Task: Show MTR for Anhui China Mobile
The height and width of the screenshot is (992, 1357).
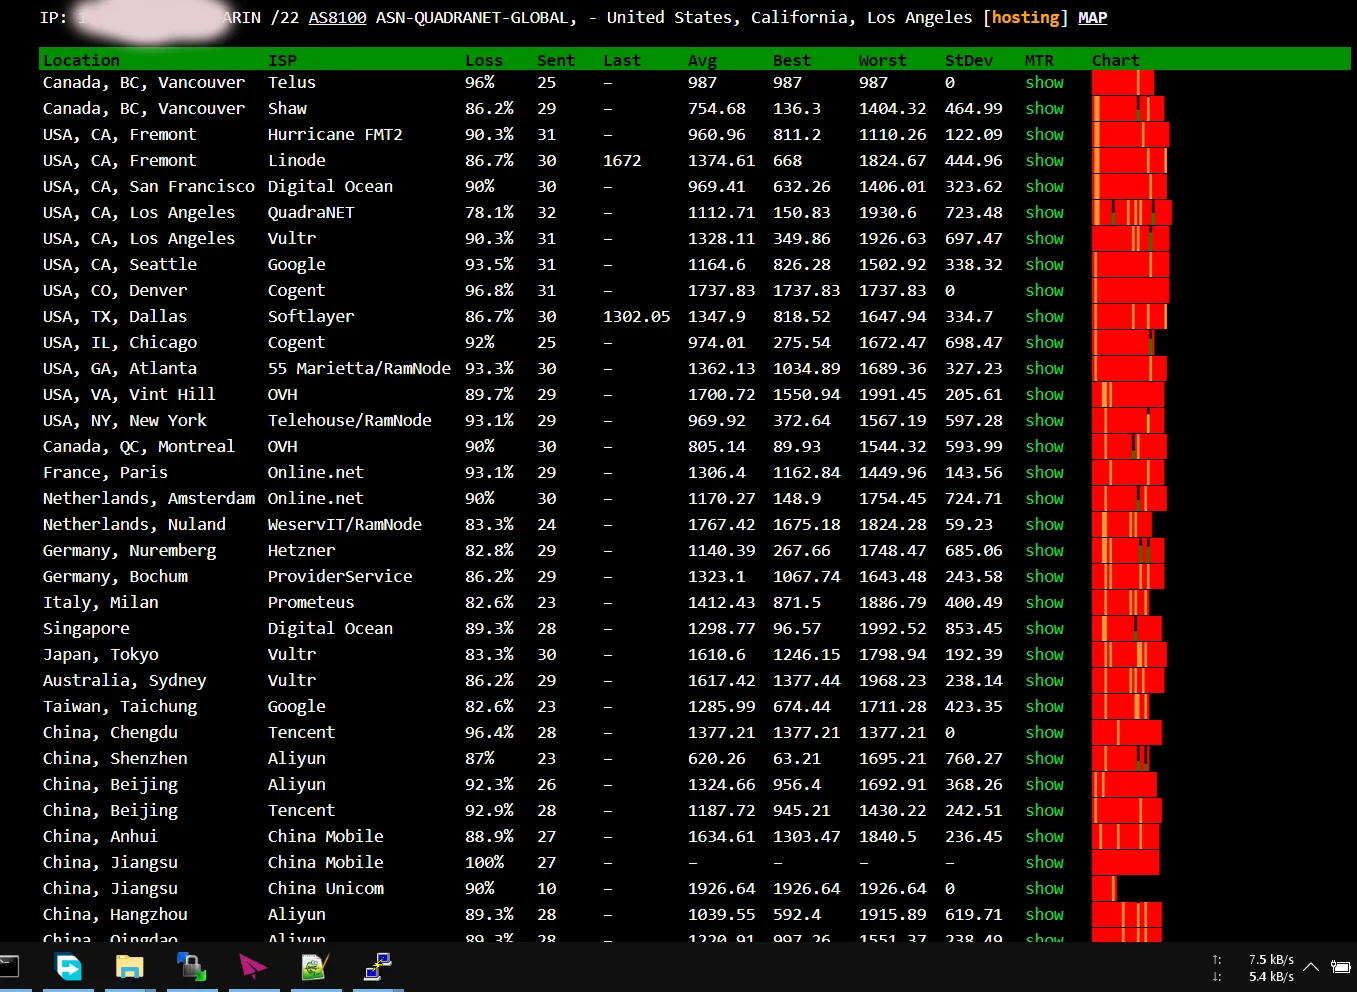Action: coord(1044,837)
